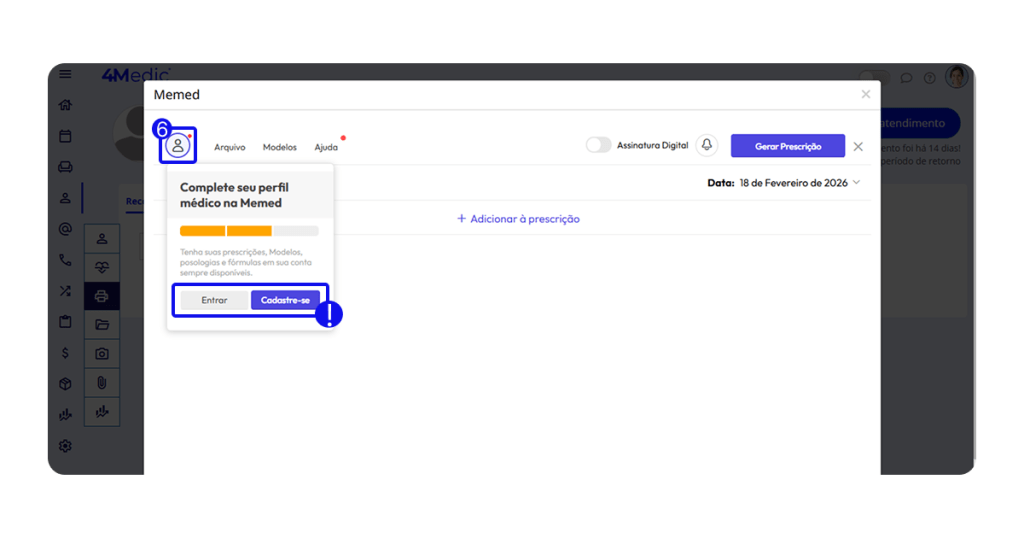Open the Arquivo menu
1024x538 pixels.
[x=230, y=147]
